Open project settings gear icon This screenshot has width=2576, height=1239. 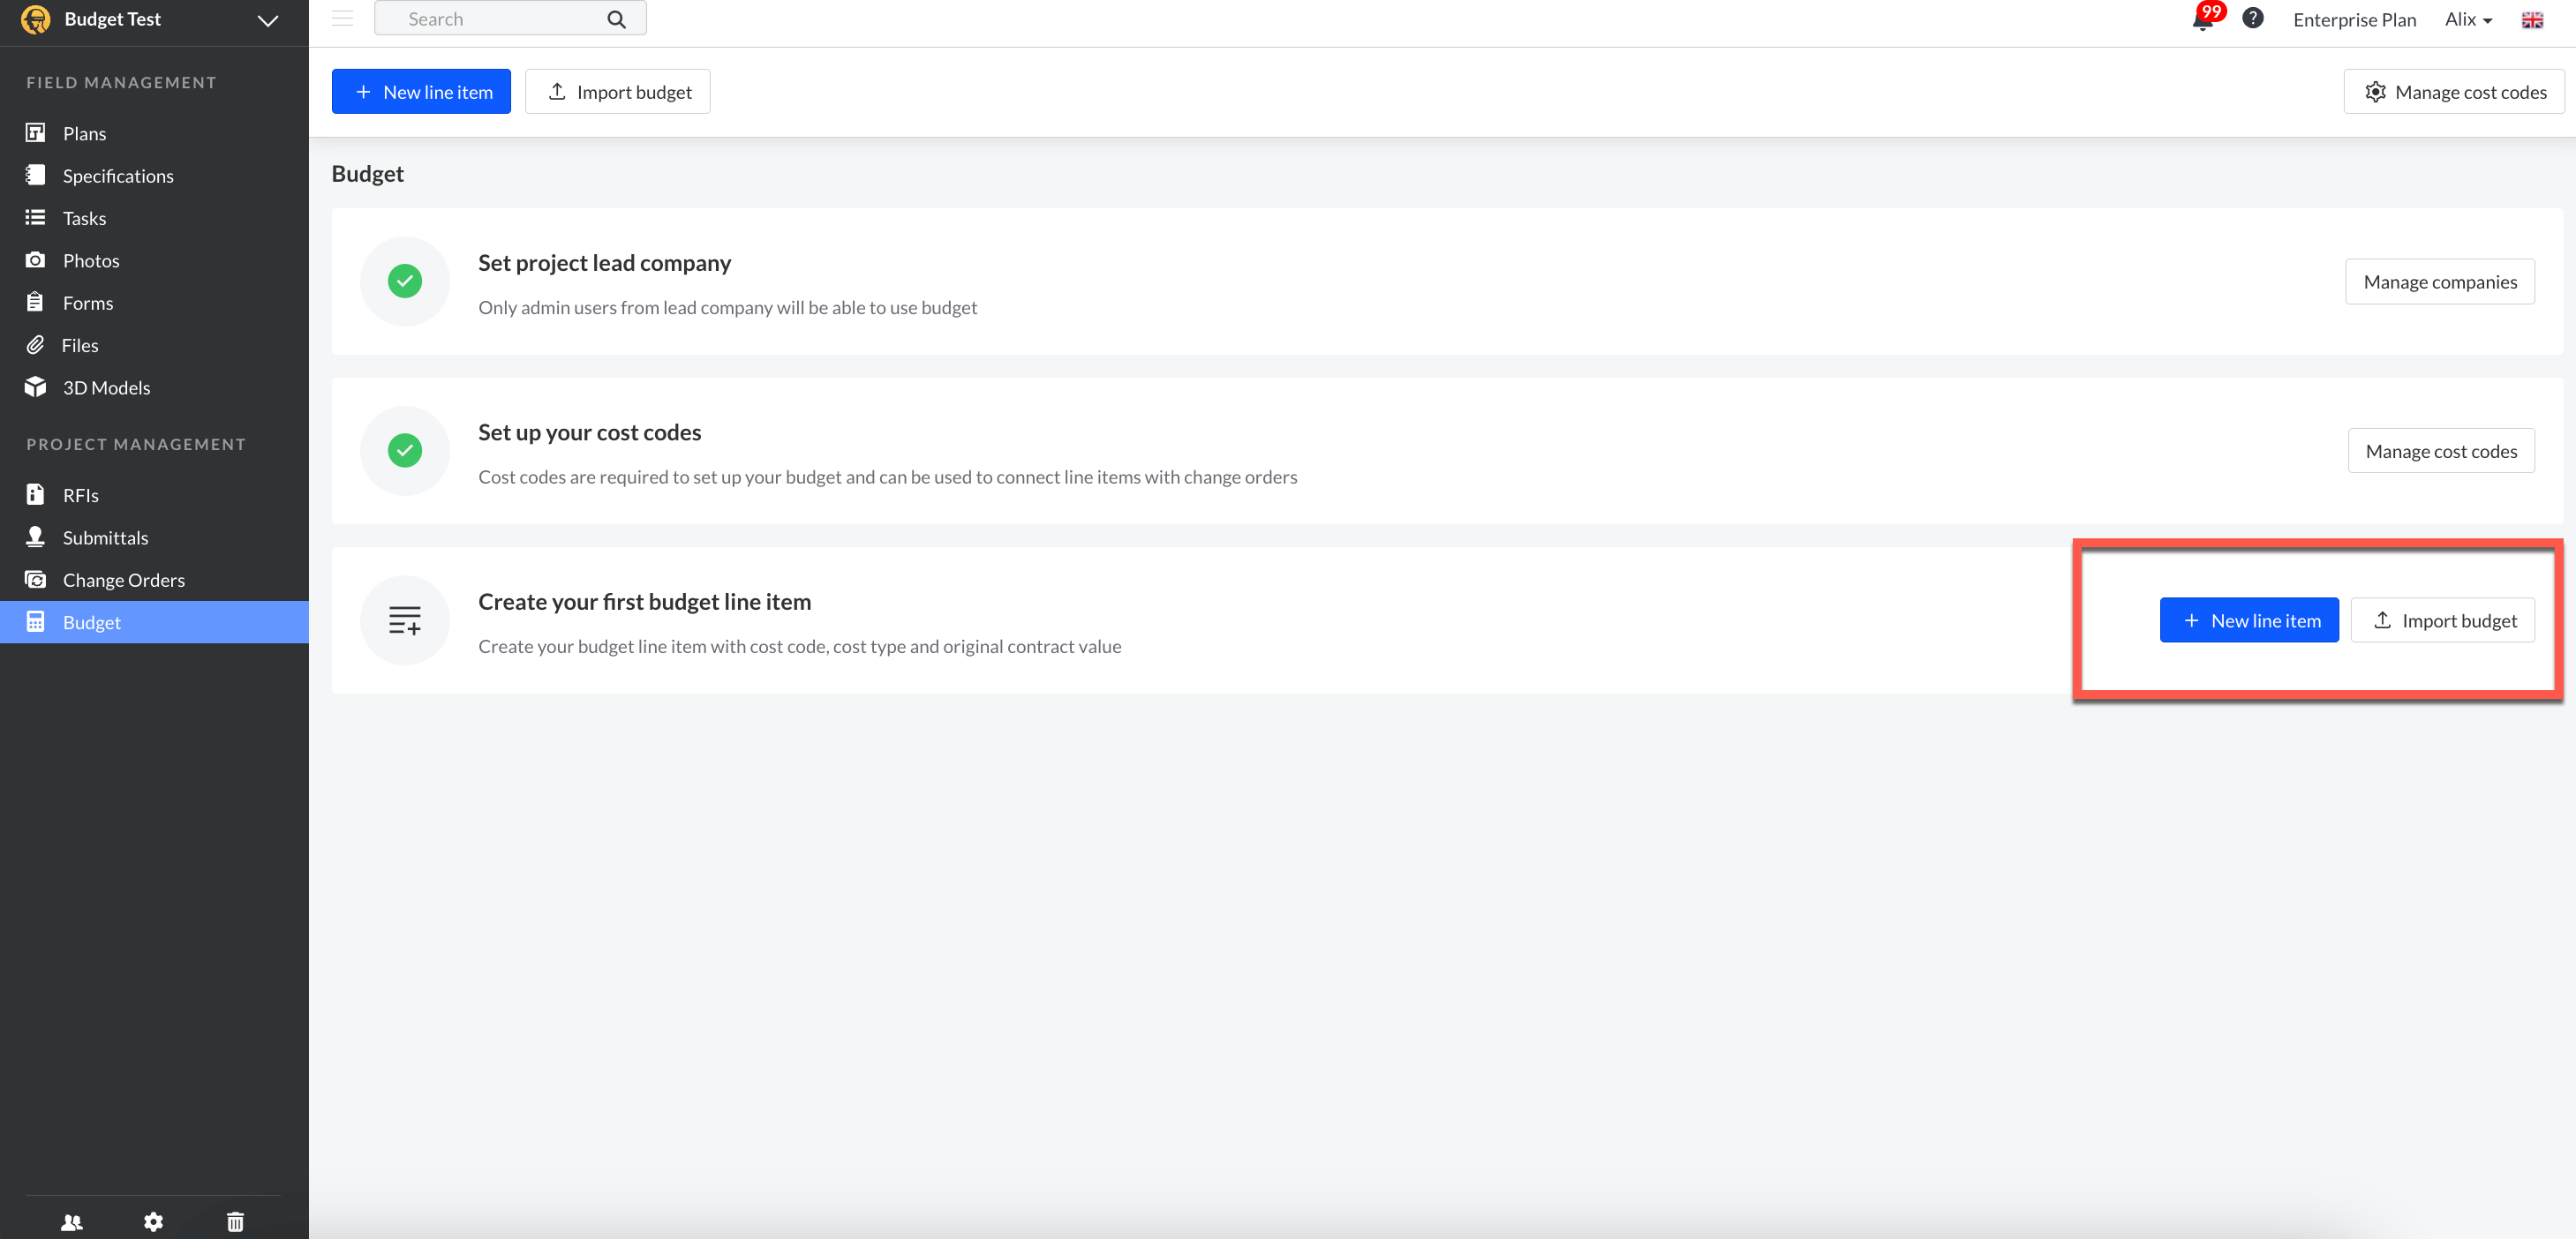[153, 1221]
